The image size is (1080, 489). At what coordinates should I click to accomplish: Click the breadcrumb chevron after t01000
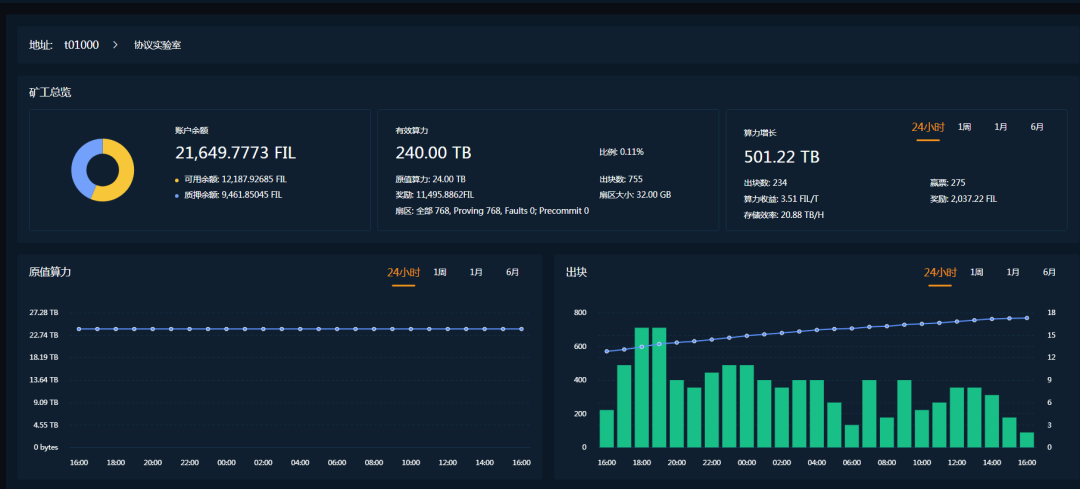(x=116, y=45)
